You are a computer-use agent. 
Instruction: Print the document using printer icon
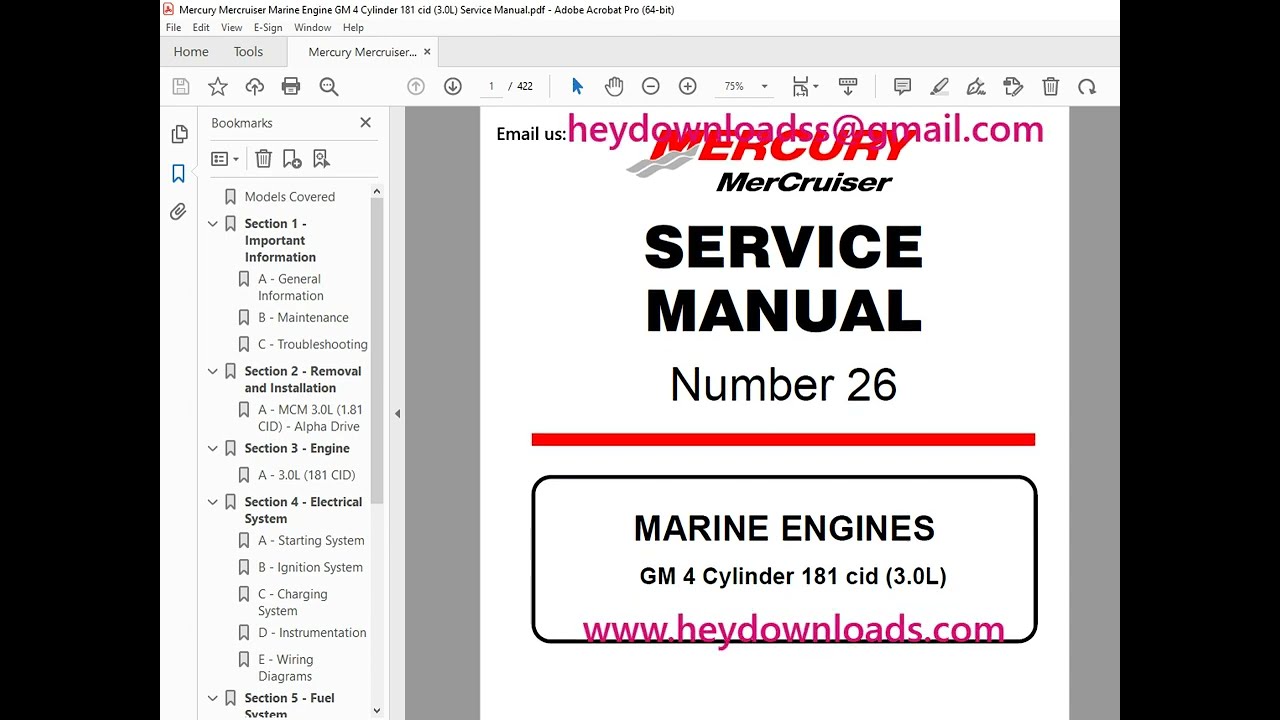291,87
